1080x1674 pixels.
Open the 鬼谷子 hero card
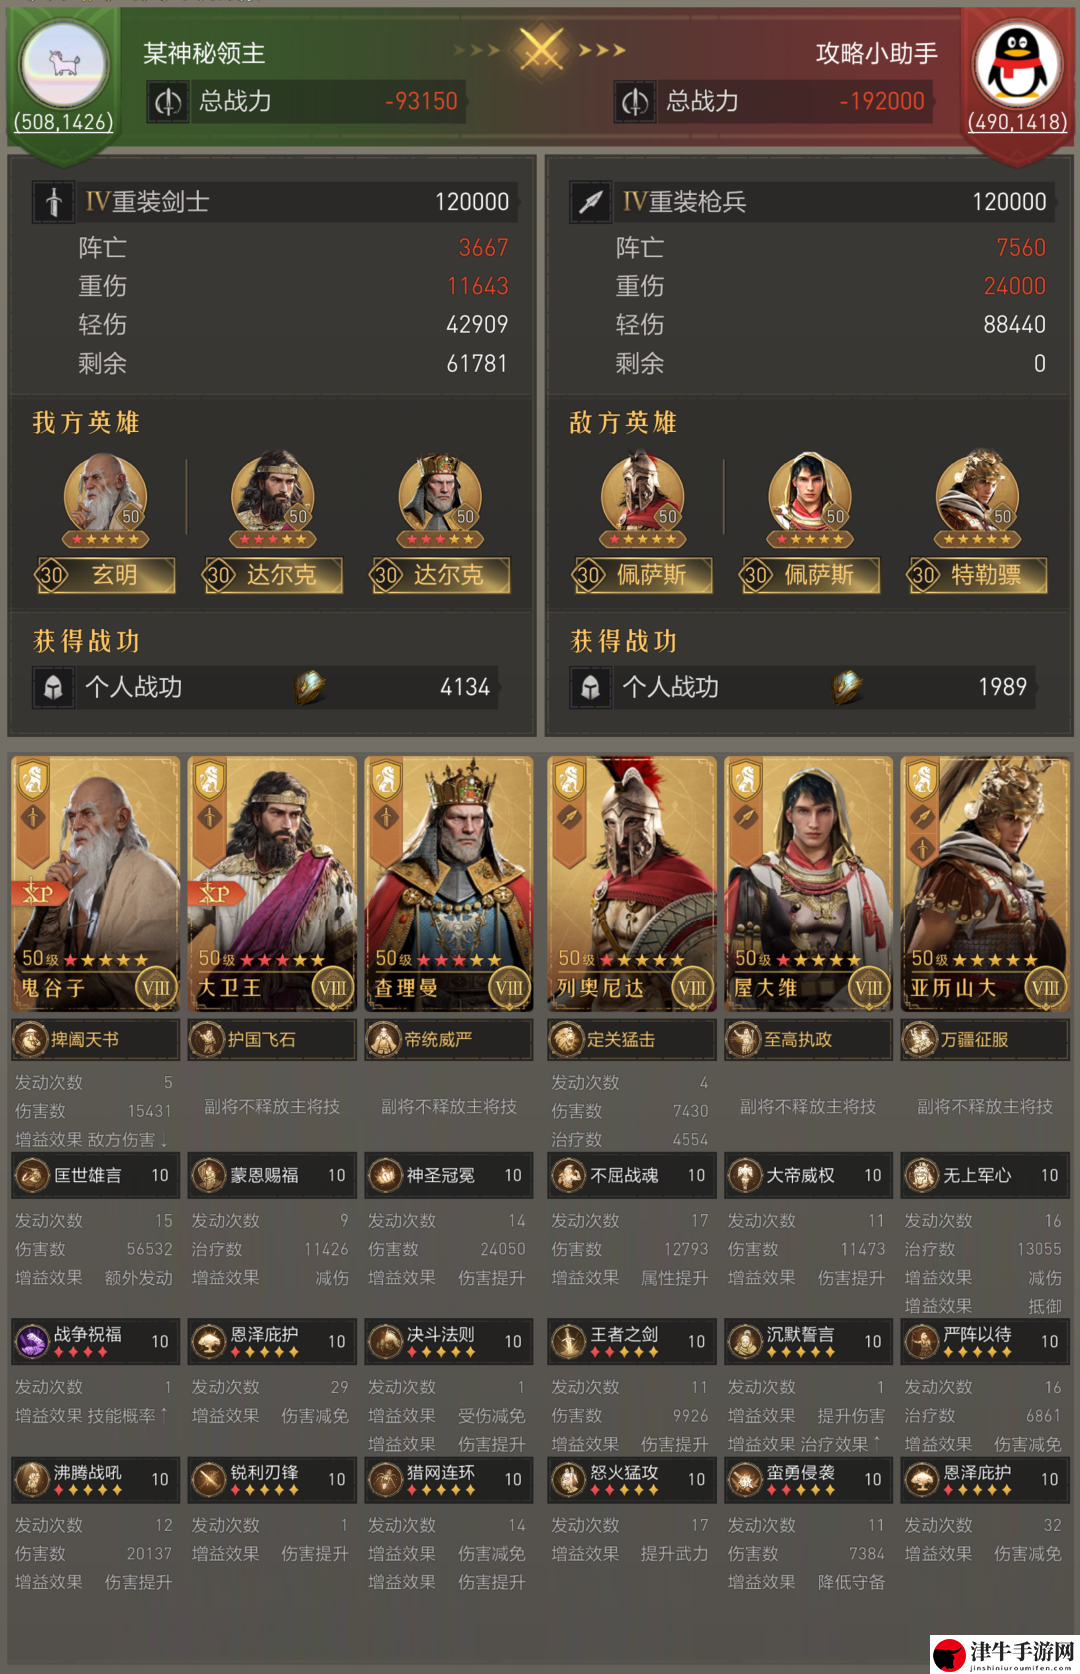click(x=96, y=884)
